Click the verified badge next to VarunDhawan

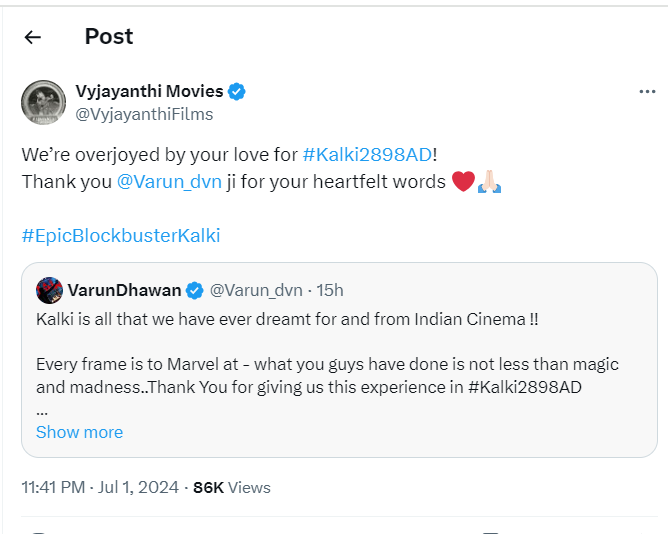195,291
